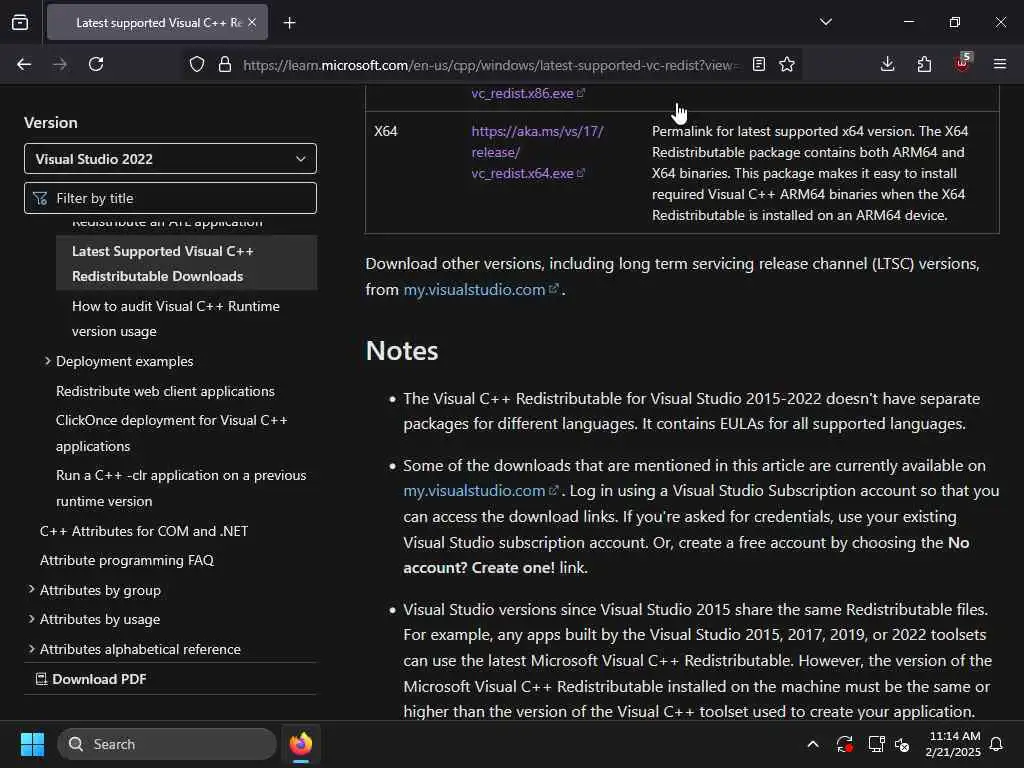The image size is (1024, 768).
Task: Expand Attributes by group
Action: point(100,590)
